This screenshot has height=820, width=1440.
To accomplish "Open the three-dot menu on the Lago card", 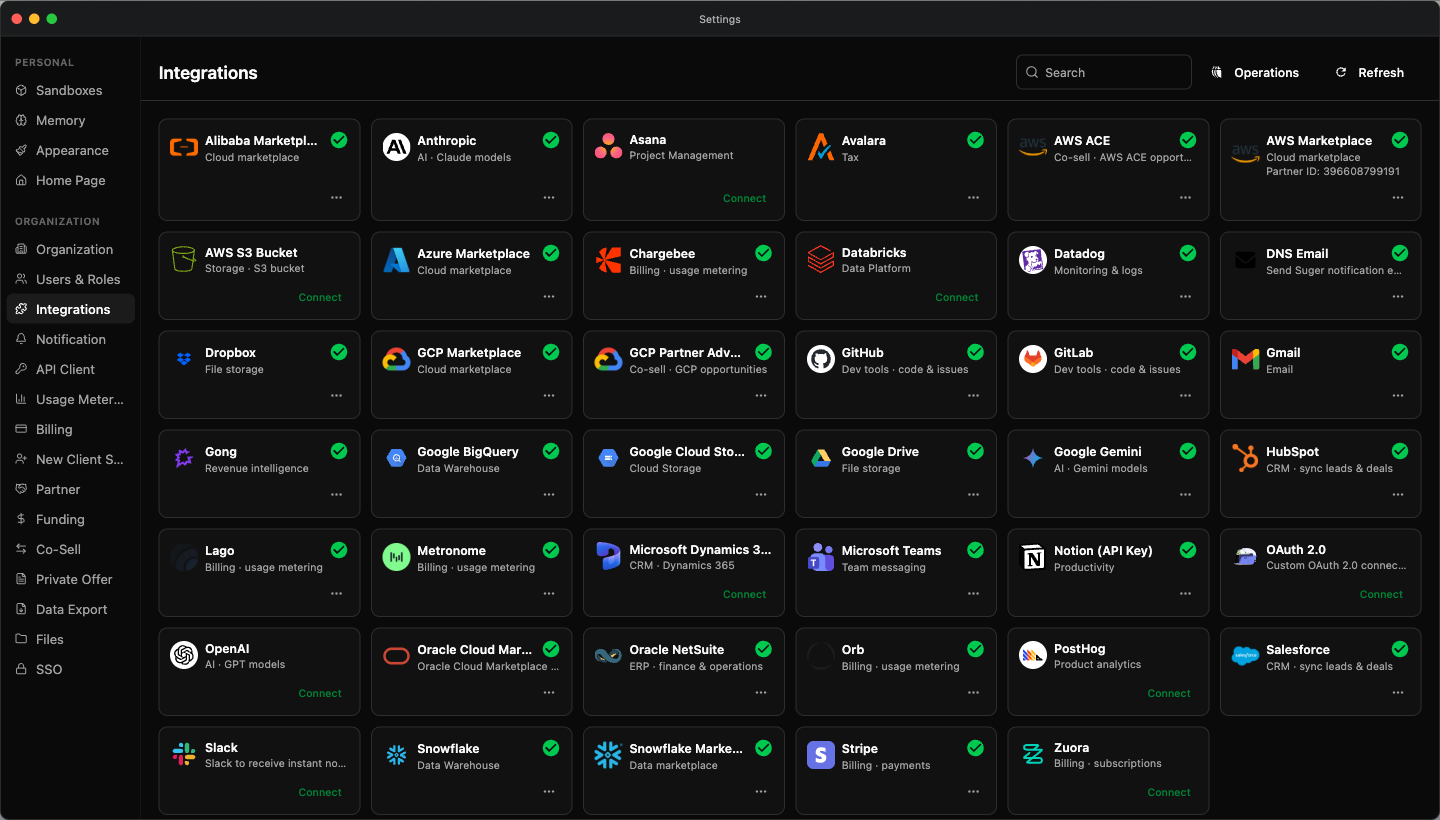I will tap(337, 594).
